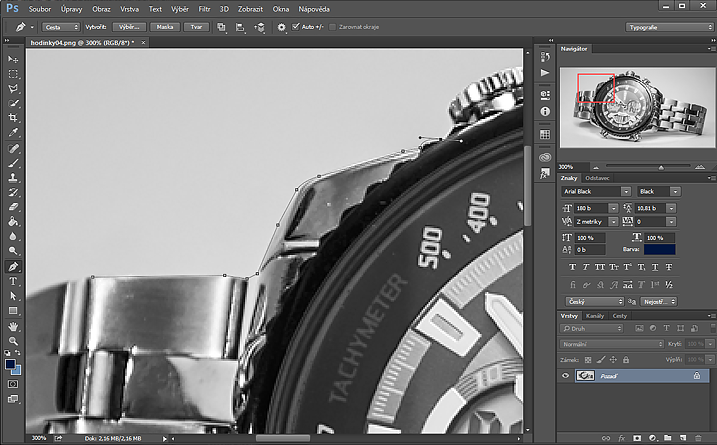The width and height of the screenshot is (717, 445).
Task: Open pen options gear menu
Action: (281, 27)
